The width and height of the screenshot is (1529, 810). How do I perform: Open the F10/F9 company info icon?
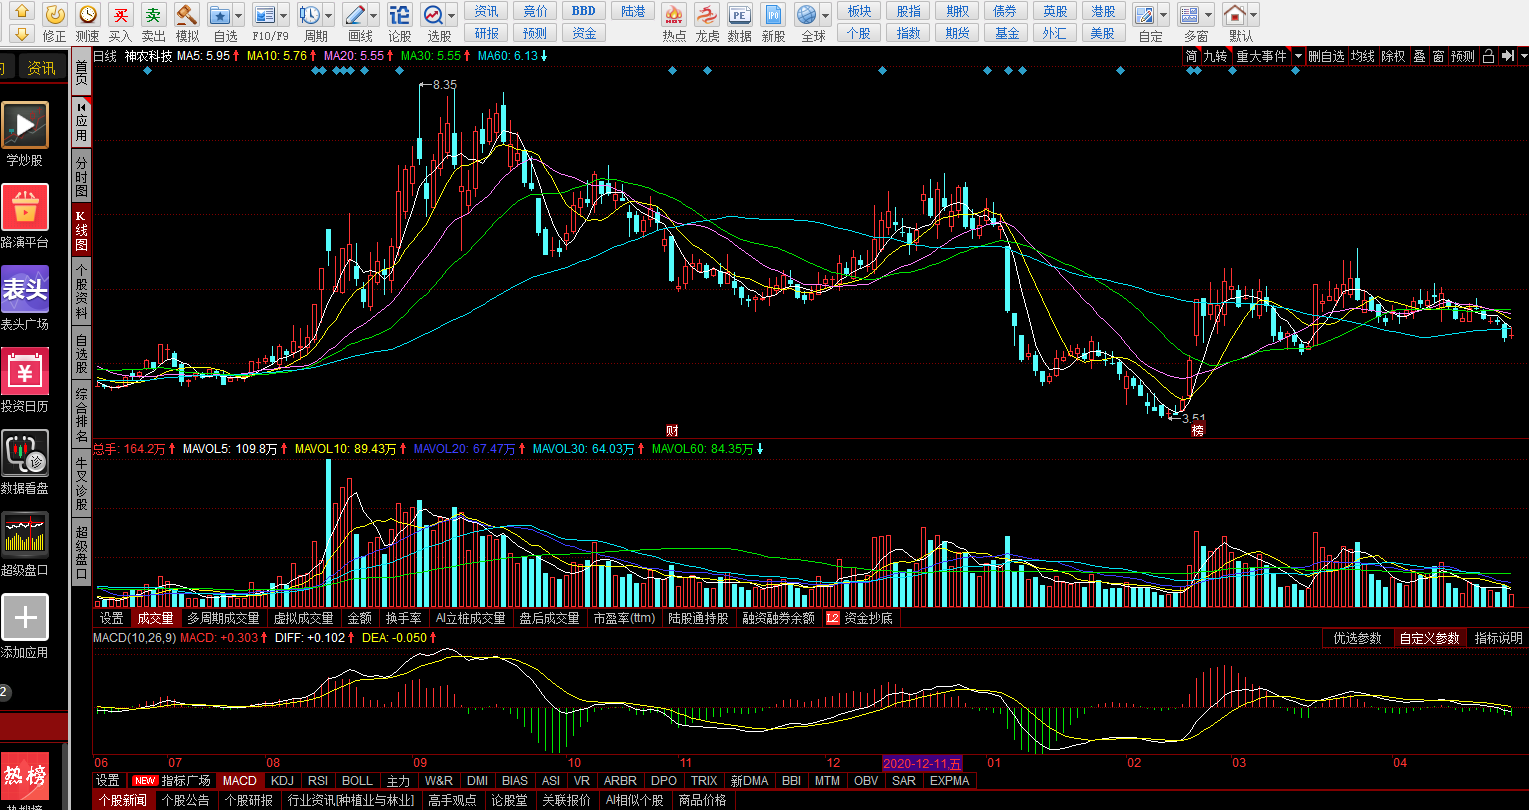[264, 15]
